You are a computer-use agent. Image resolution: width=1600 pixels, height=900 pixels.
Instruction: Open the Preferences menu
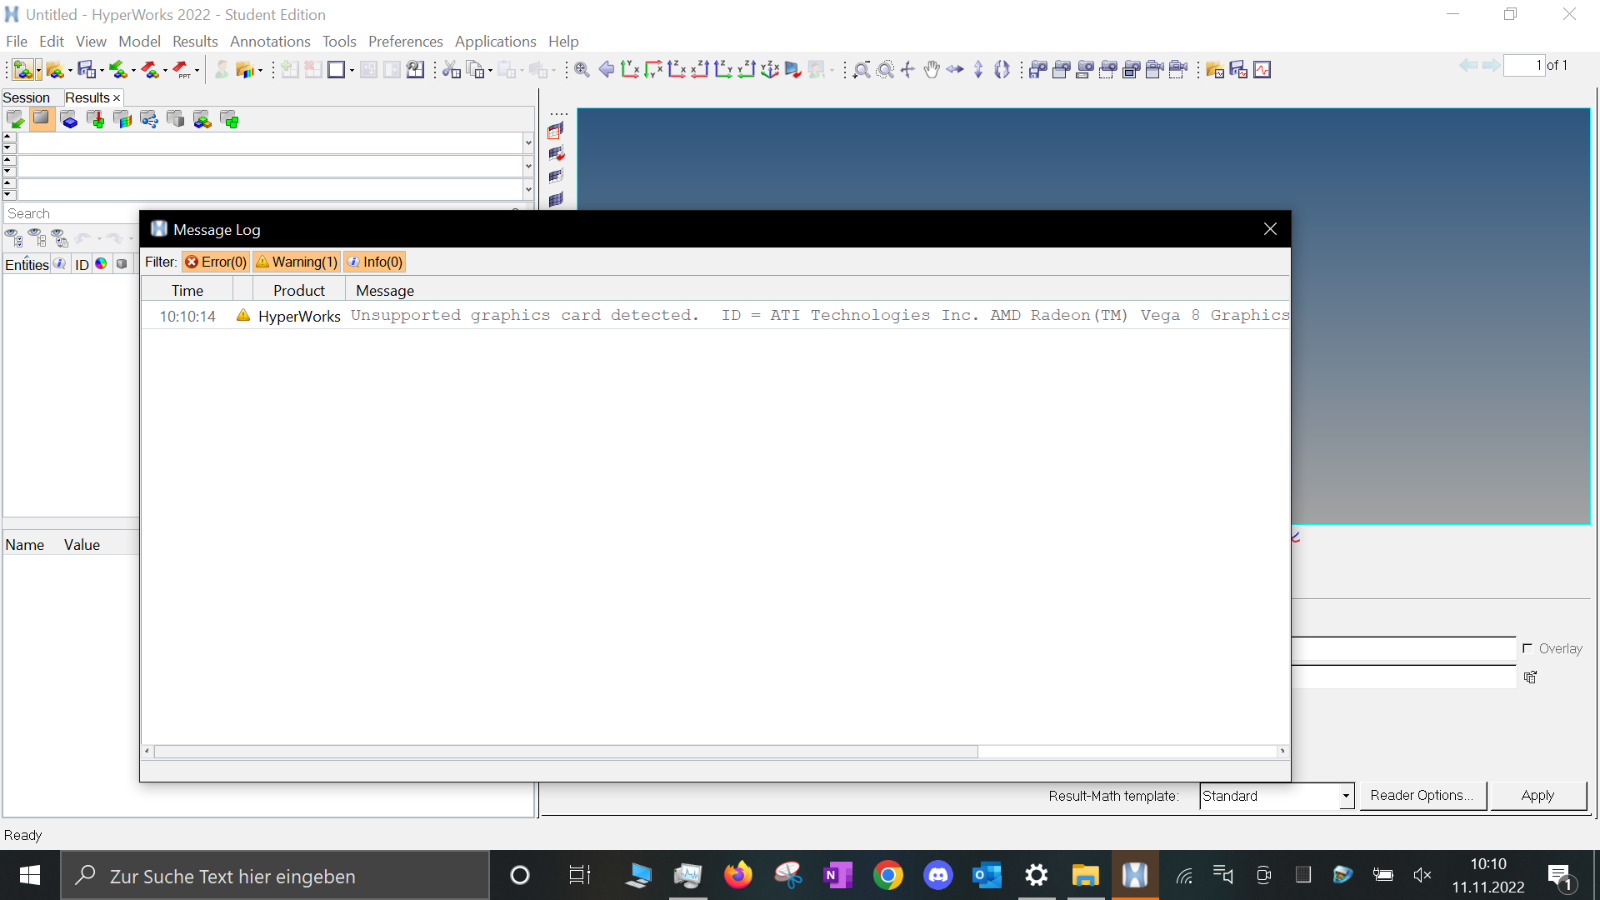[405, 41]
